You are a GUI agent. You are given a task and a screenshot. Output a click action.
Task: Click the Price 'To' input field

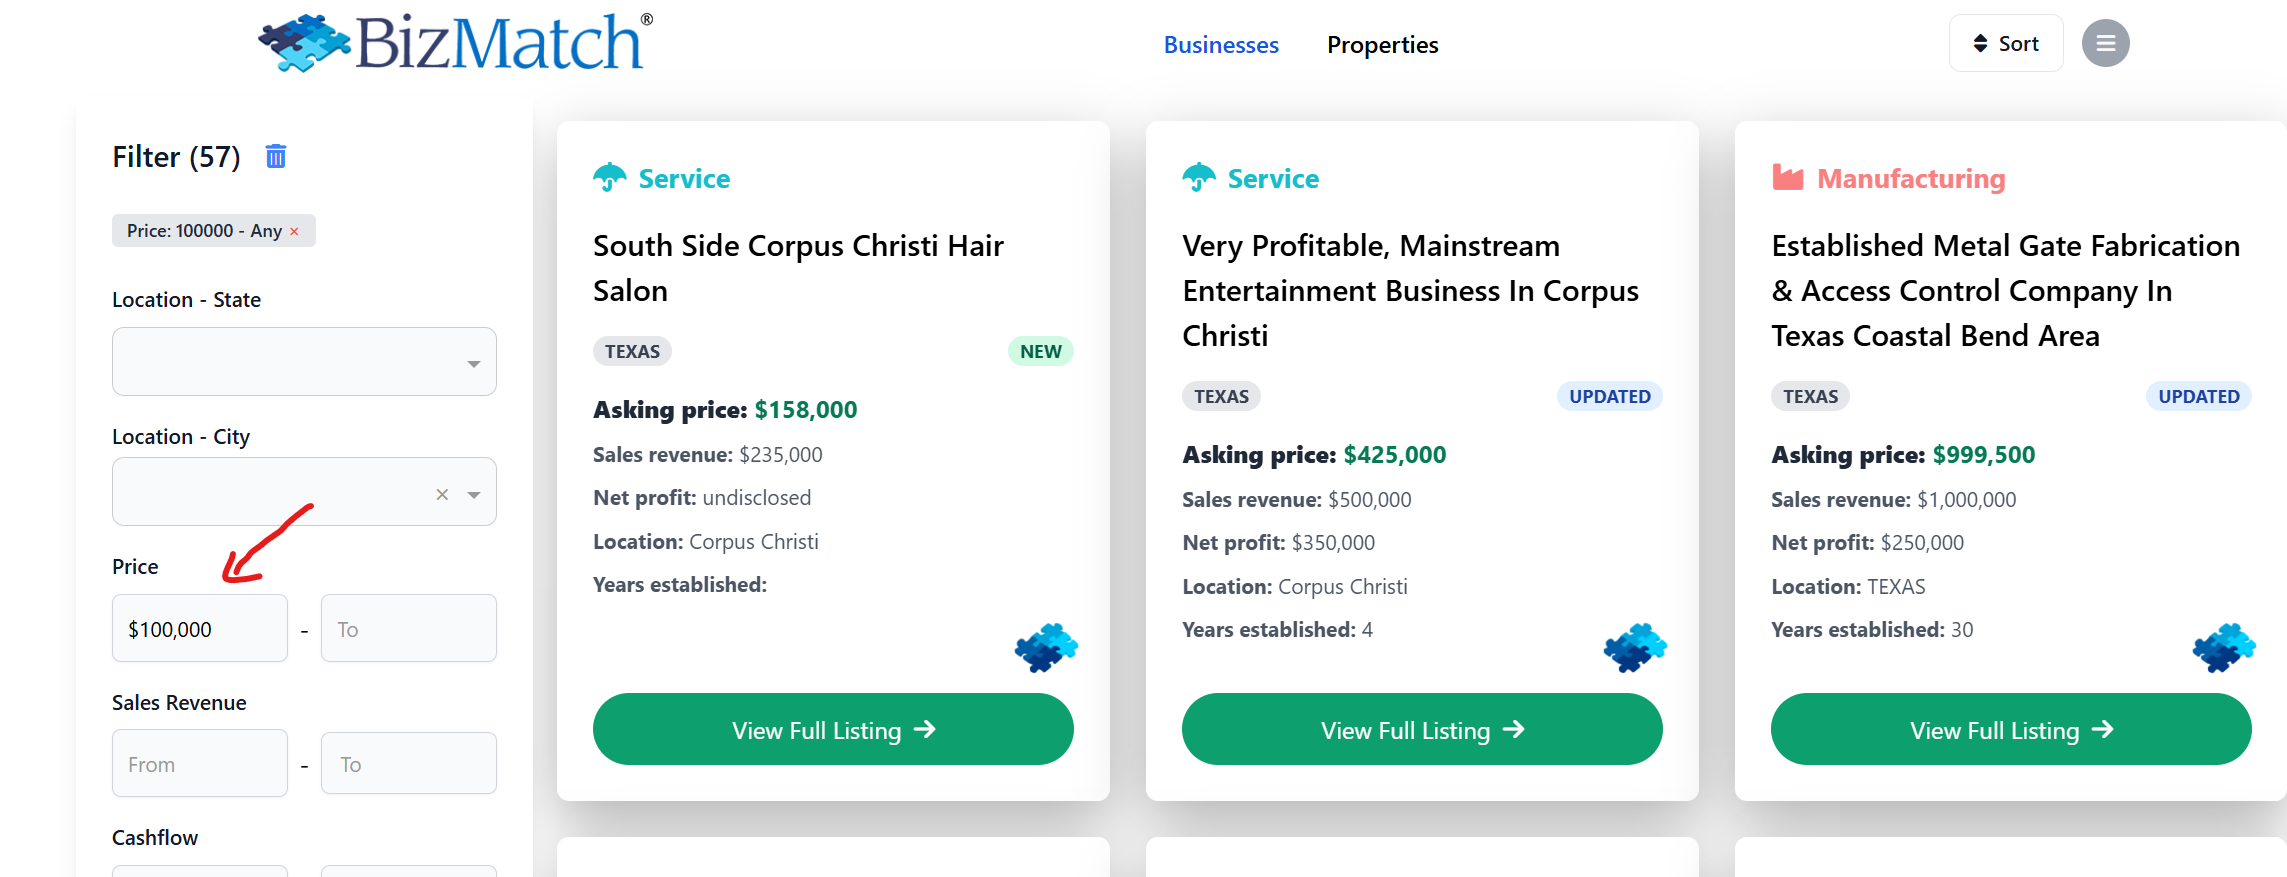click(408, 629)
